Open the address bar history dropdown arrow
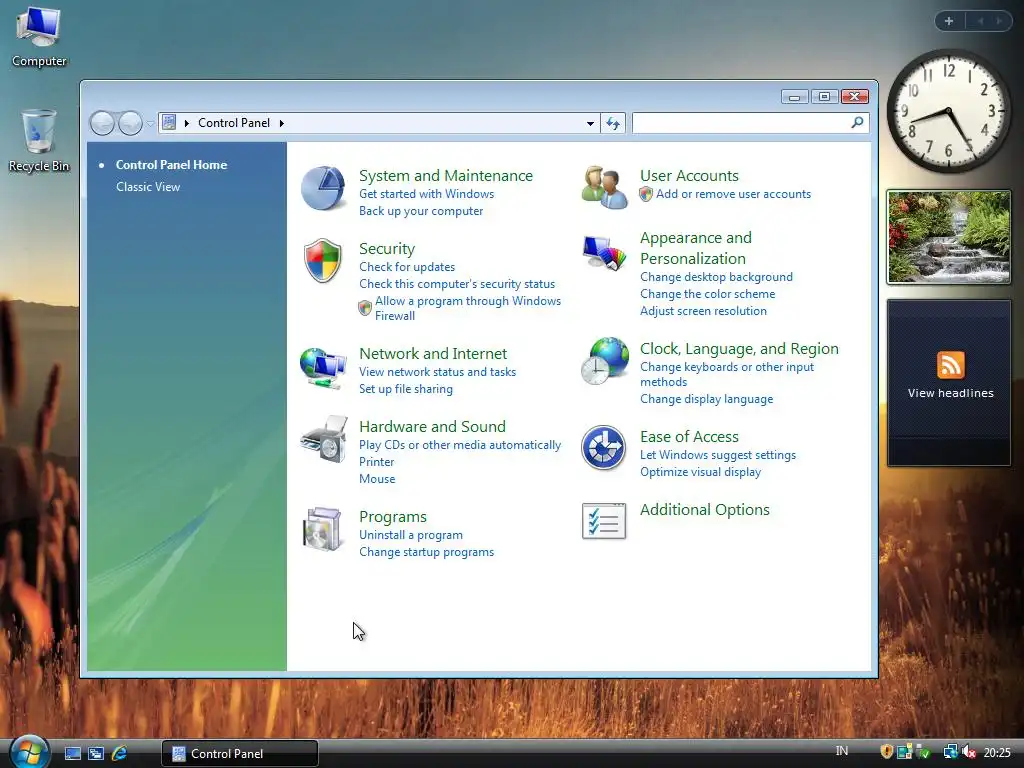The image size is (1024, 768). click(x=590, y=123)
